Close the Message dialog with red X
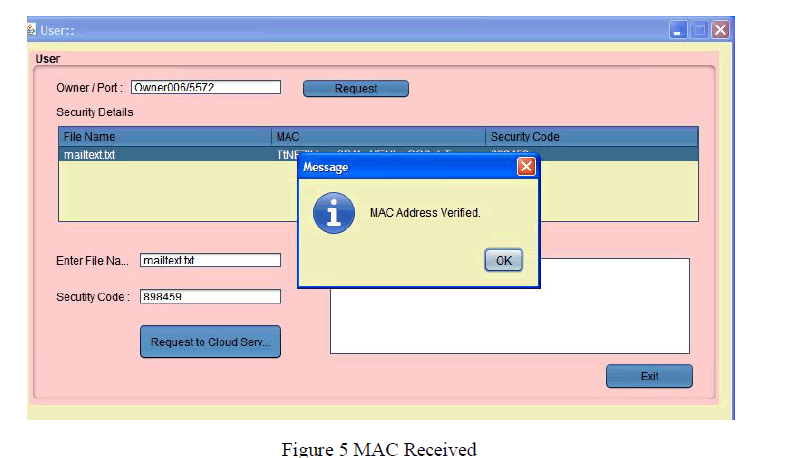787x458 pixels. pos(526,167)
